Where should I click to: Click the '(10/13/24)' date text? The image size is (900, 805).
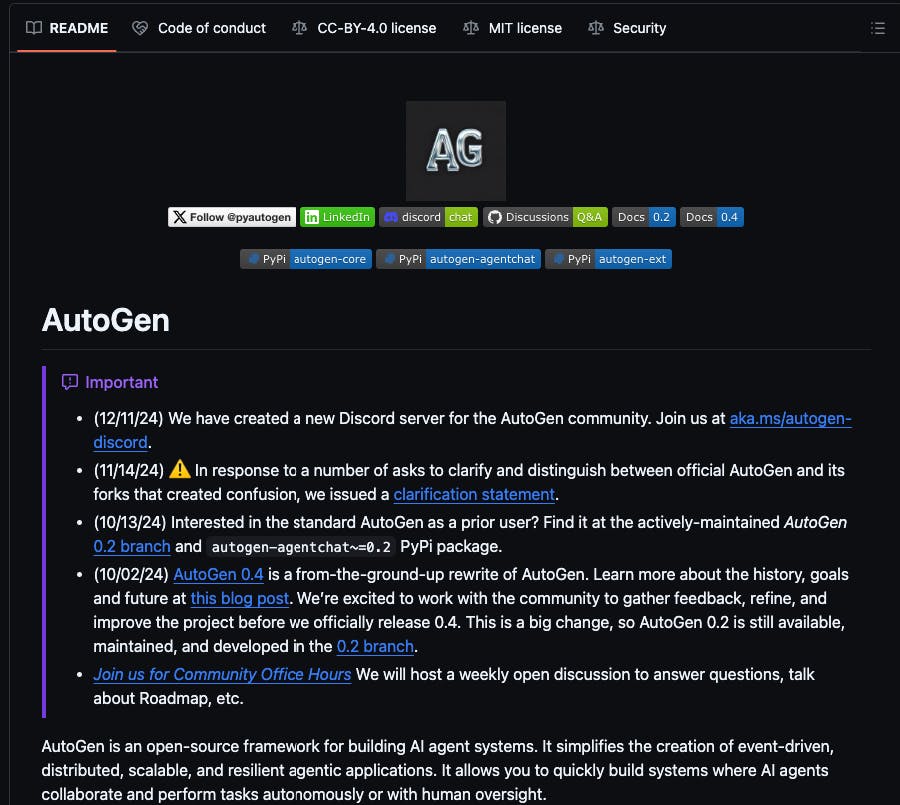pyautogui.click(x=130, y=523)
